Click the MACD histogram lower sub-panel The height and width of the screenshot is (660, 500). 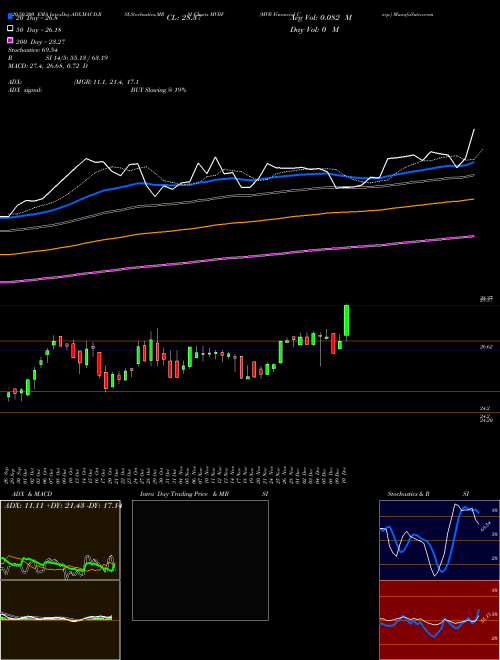click(x=60, y=620)
